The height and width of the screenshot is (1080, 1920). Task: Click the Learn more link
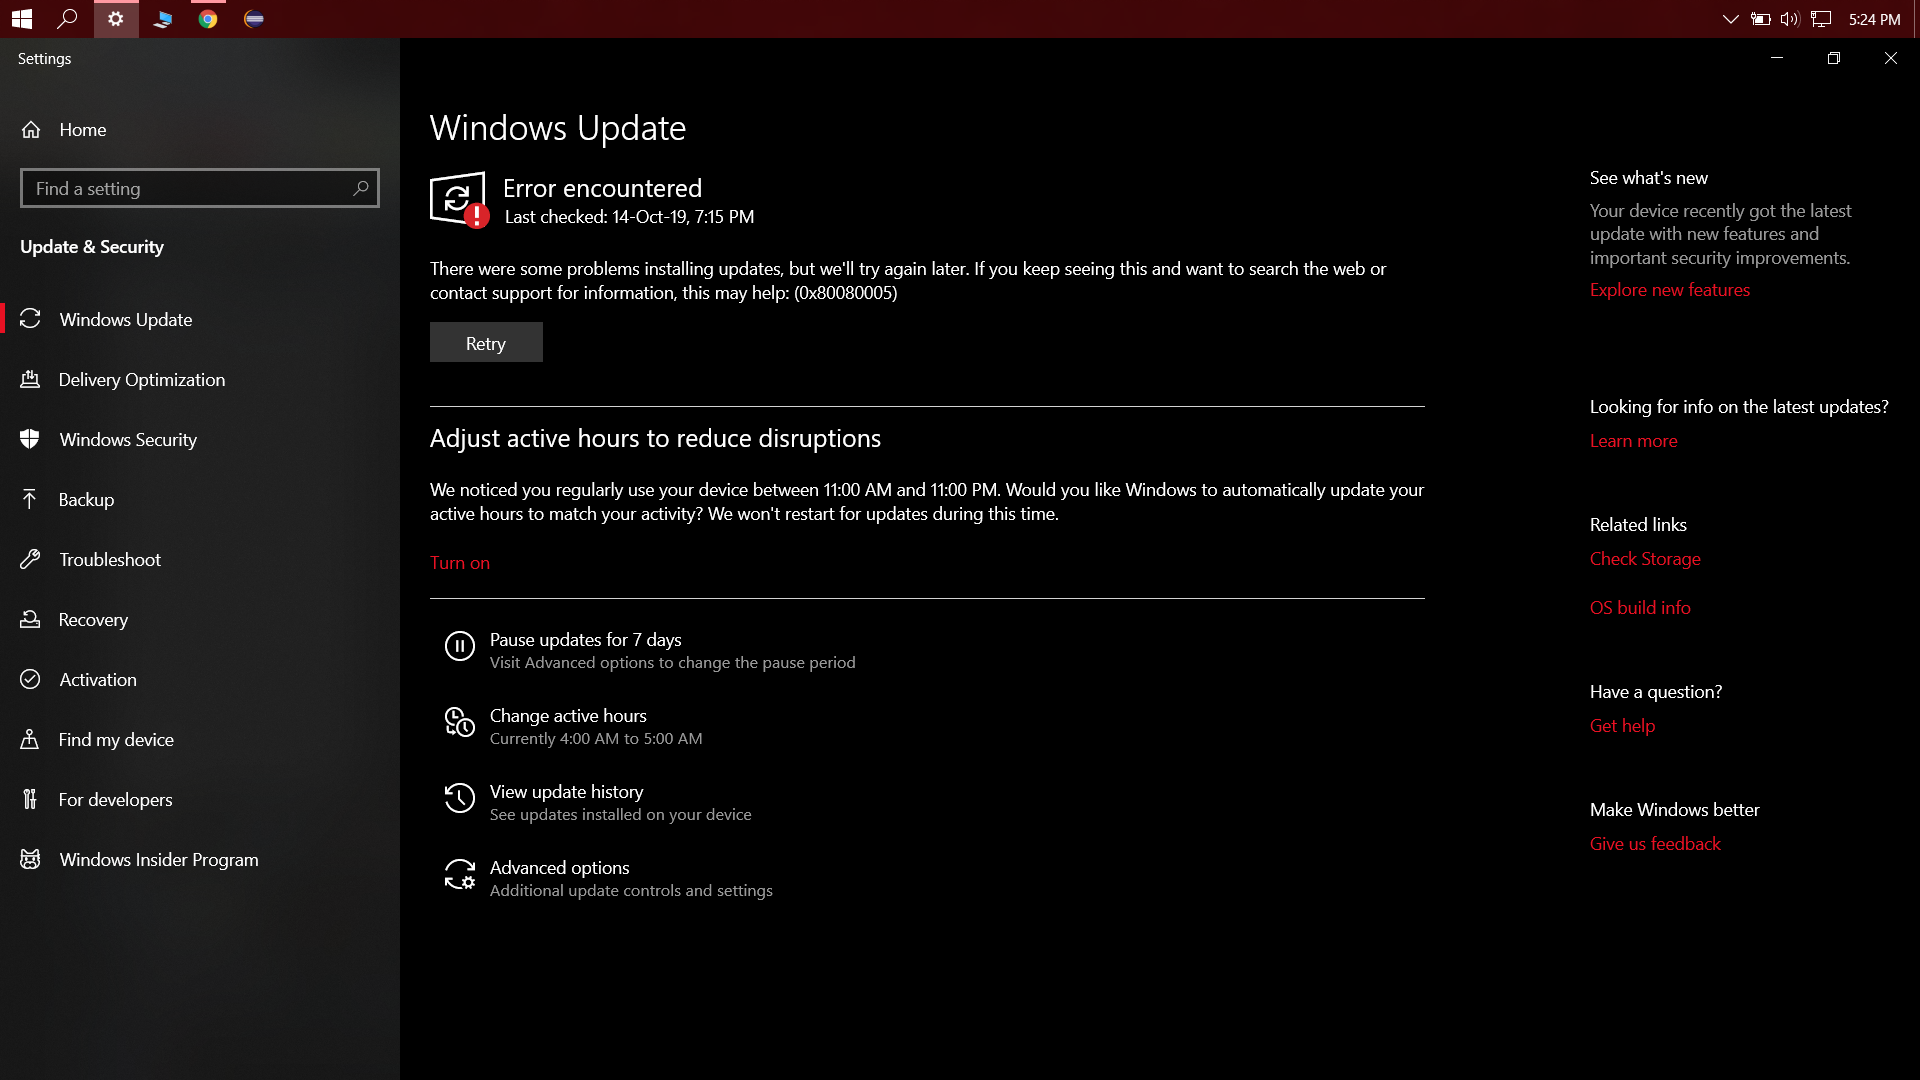pyautogui.click(x=1634, y=441)
